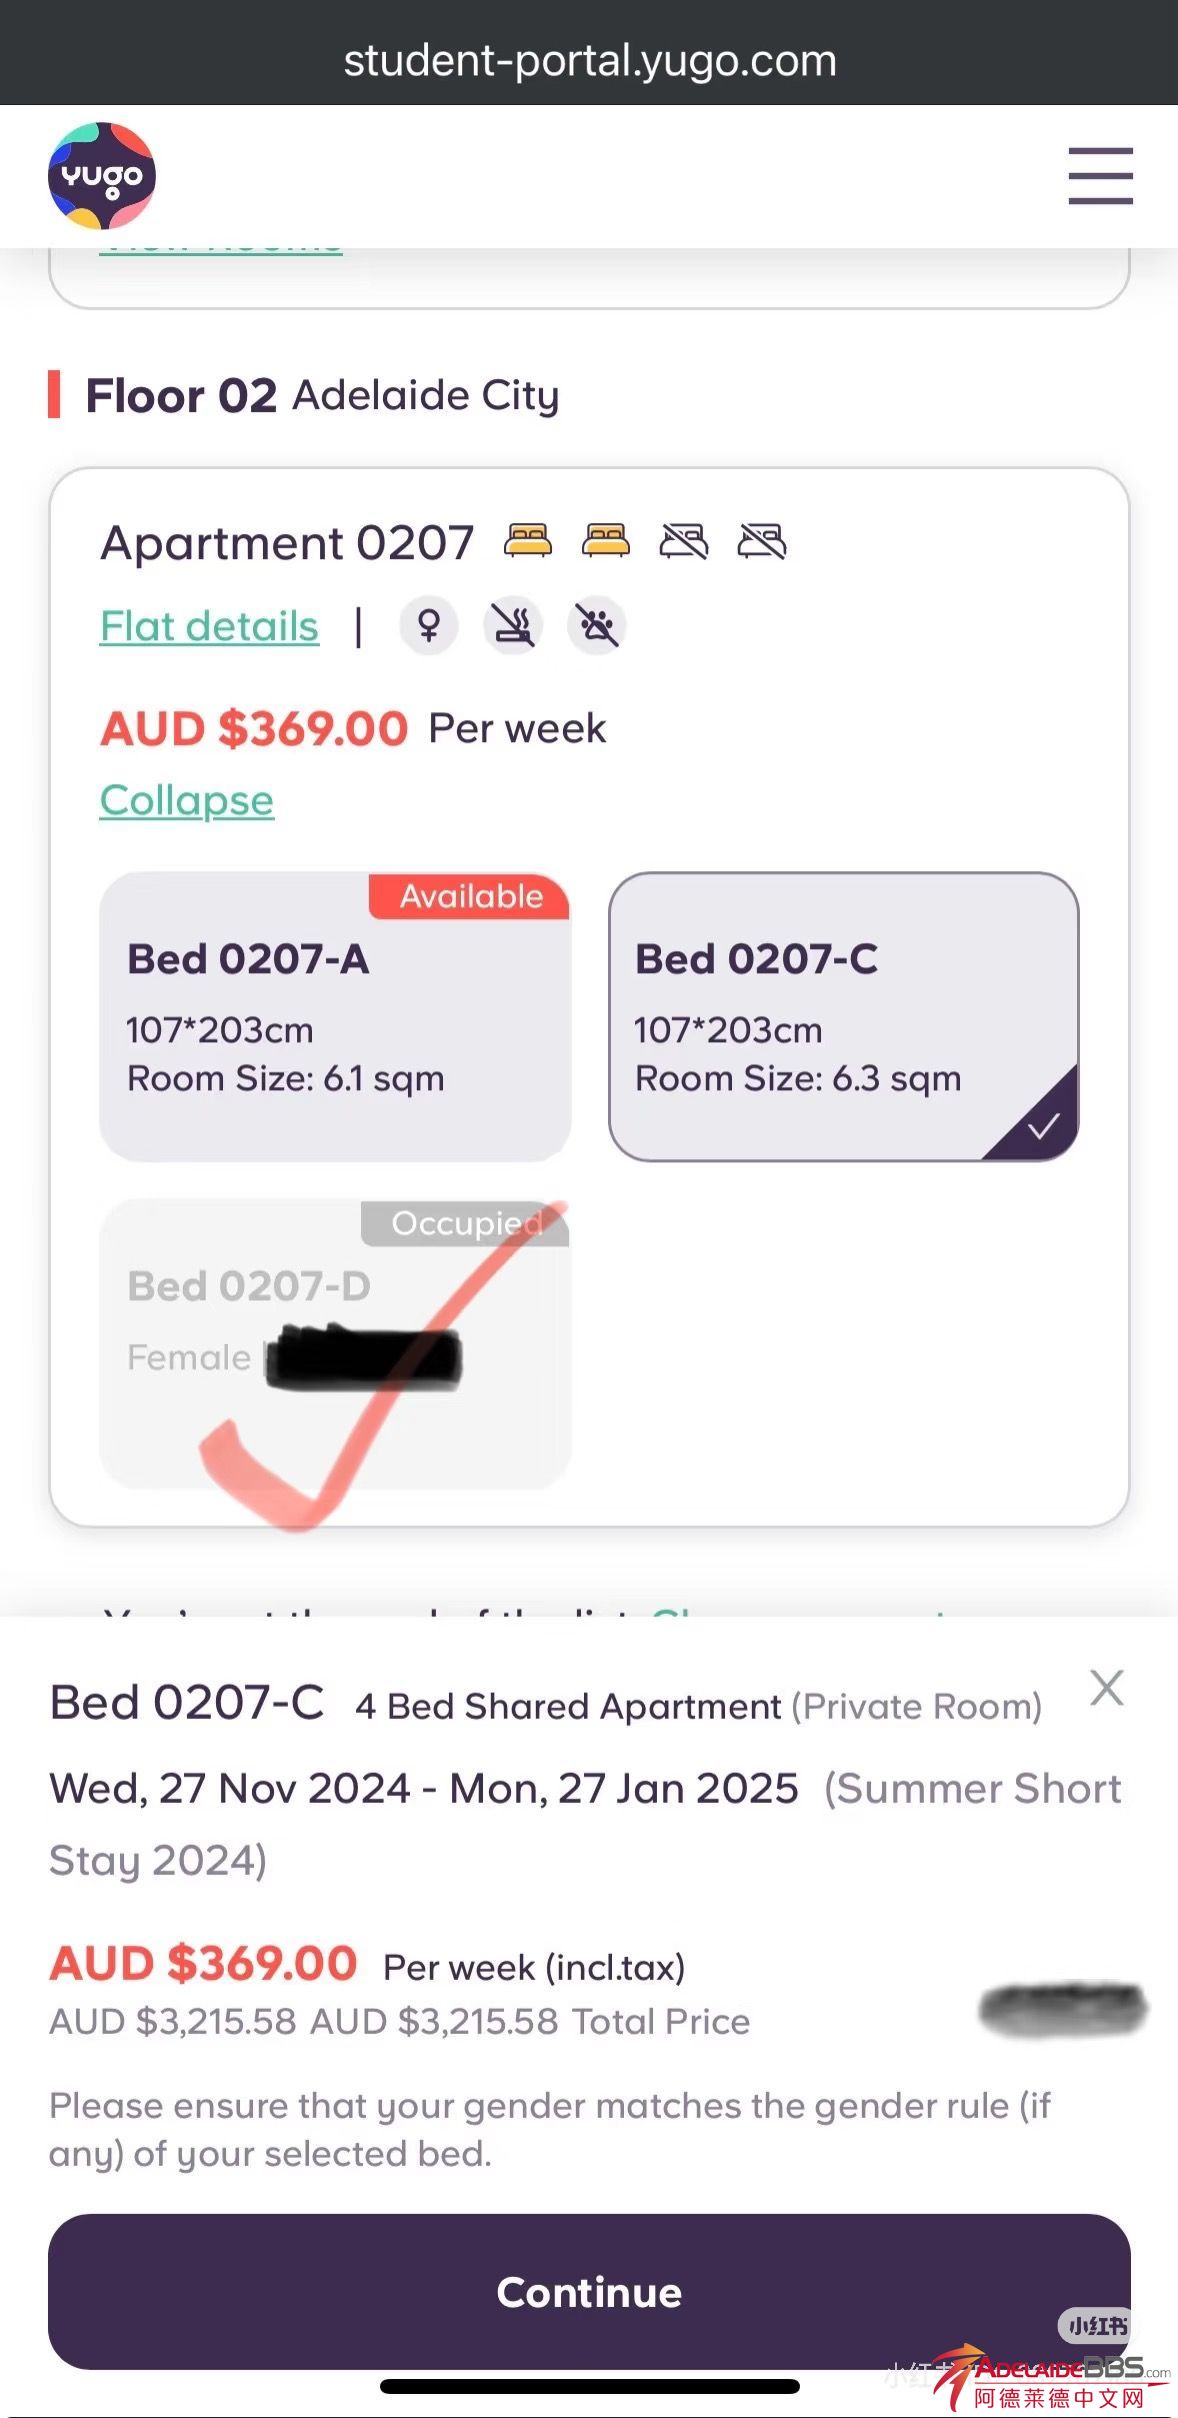This screenshot has width=1178, height=2418.
Task: Open the Flat details link
Action: [x=209, y=627]
